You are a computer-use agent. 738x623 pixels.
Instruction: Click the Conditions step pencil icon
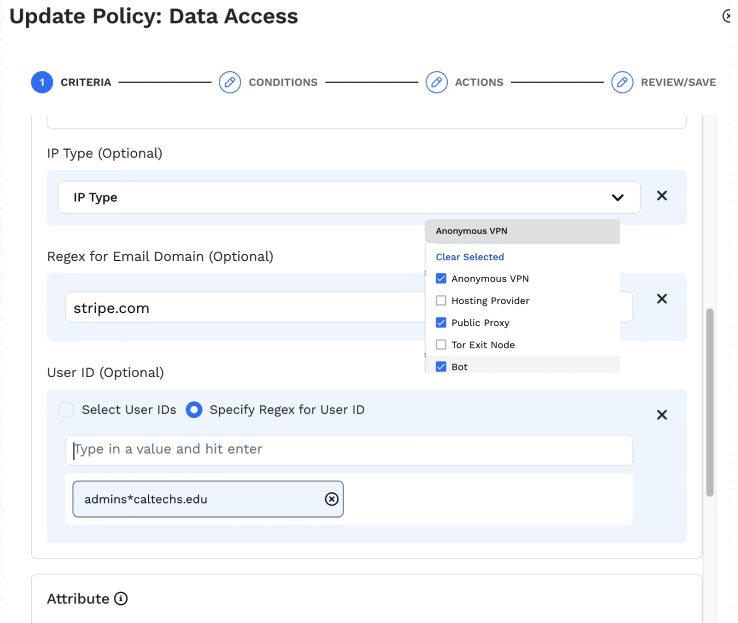point(230,82)
